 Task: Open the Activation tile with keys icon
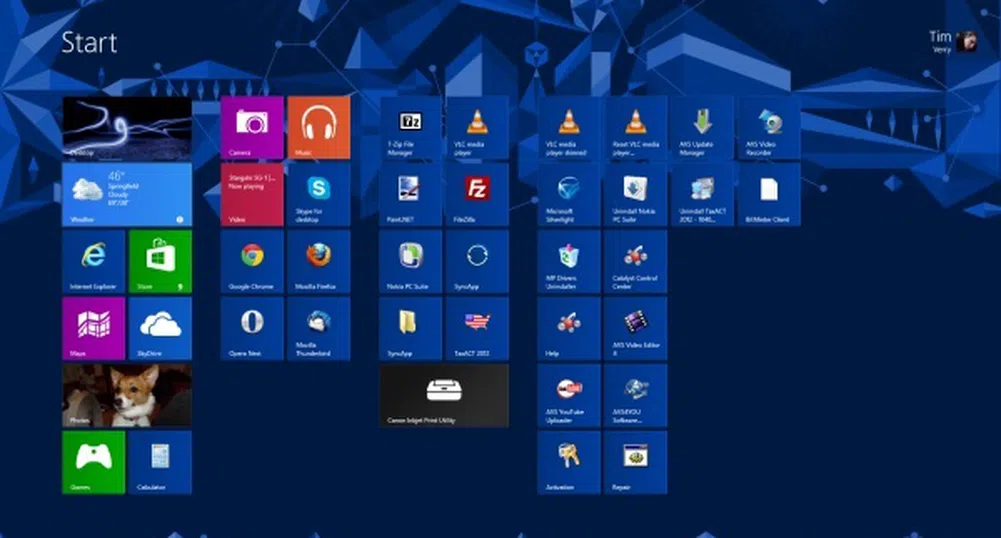pos(569,463)
